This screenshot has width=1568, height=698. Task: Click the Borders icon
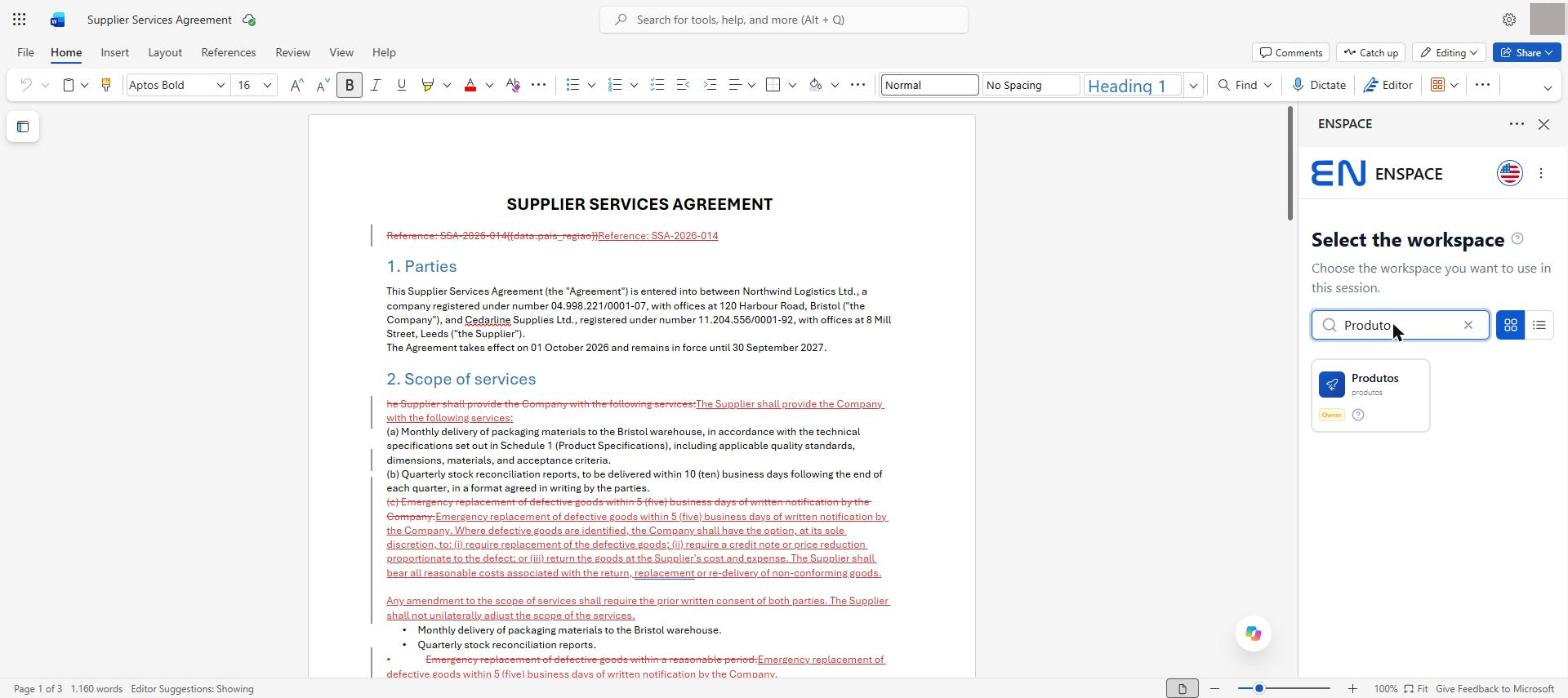773,85
